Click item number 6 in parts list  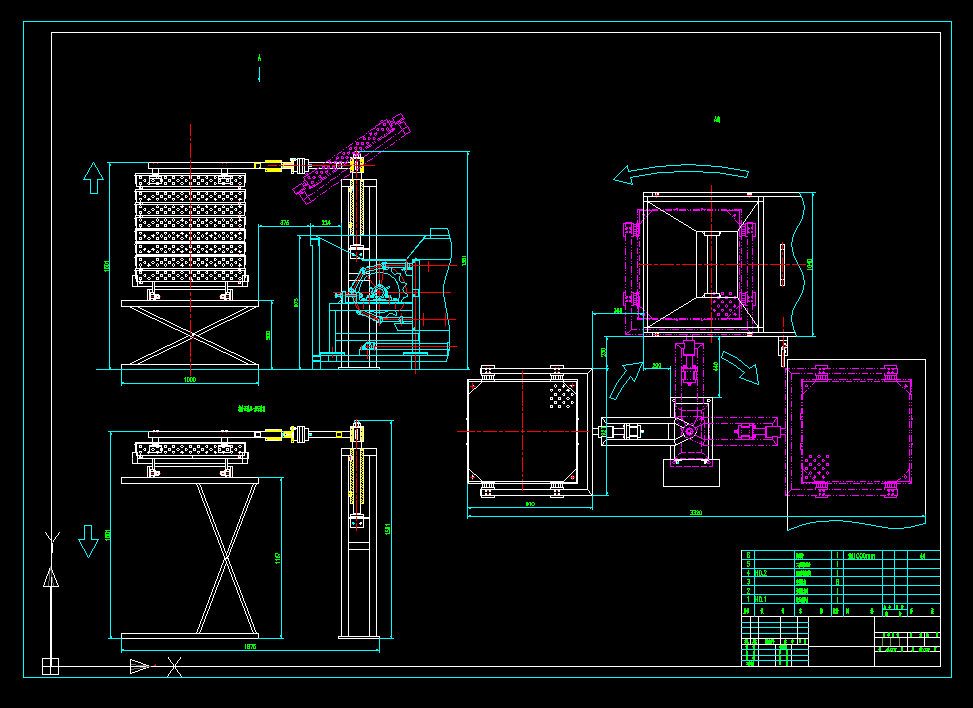[748, 556]
